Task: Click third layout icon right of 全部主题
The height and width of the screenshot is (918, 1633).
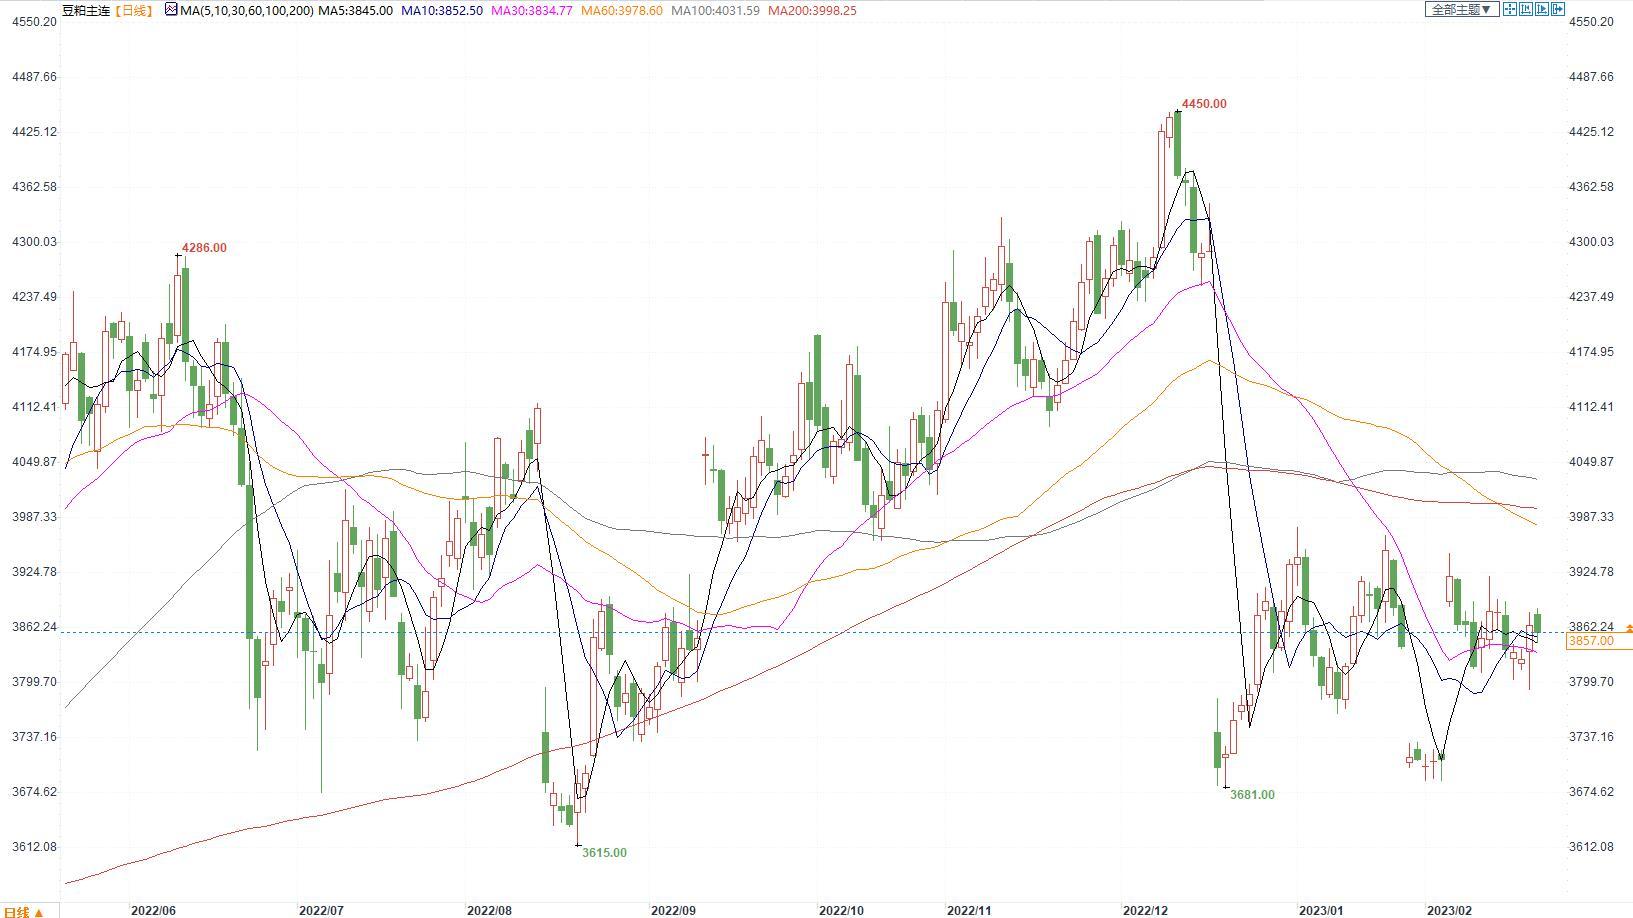Action: pos(1541,9)
